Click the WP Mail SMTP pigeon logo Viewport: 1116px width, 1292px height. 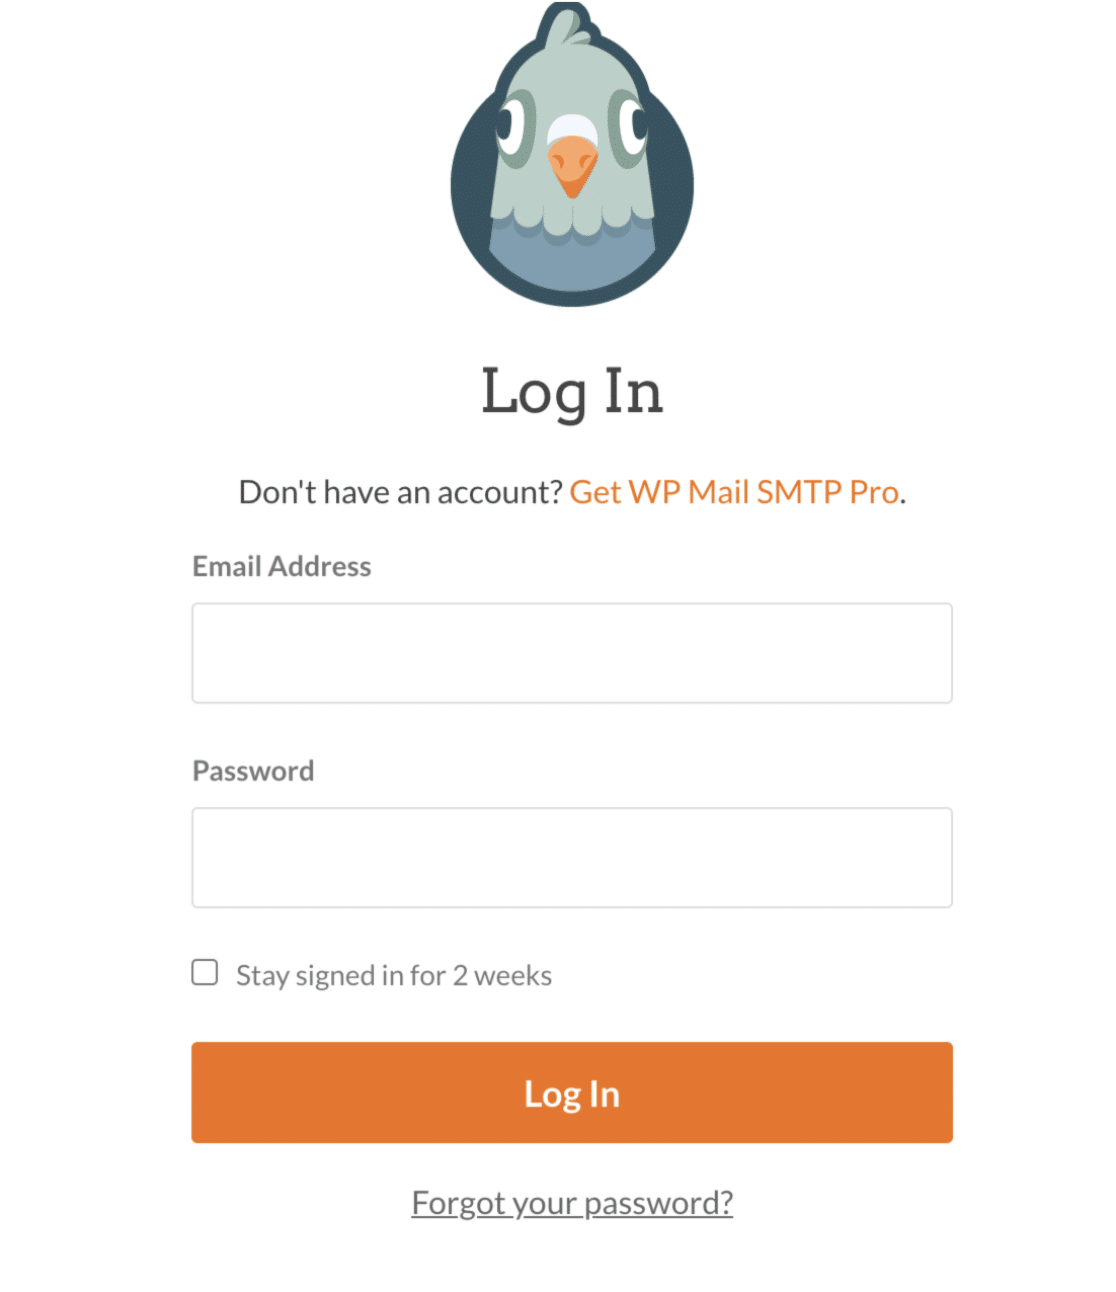(x=572, y=154)
